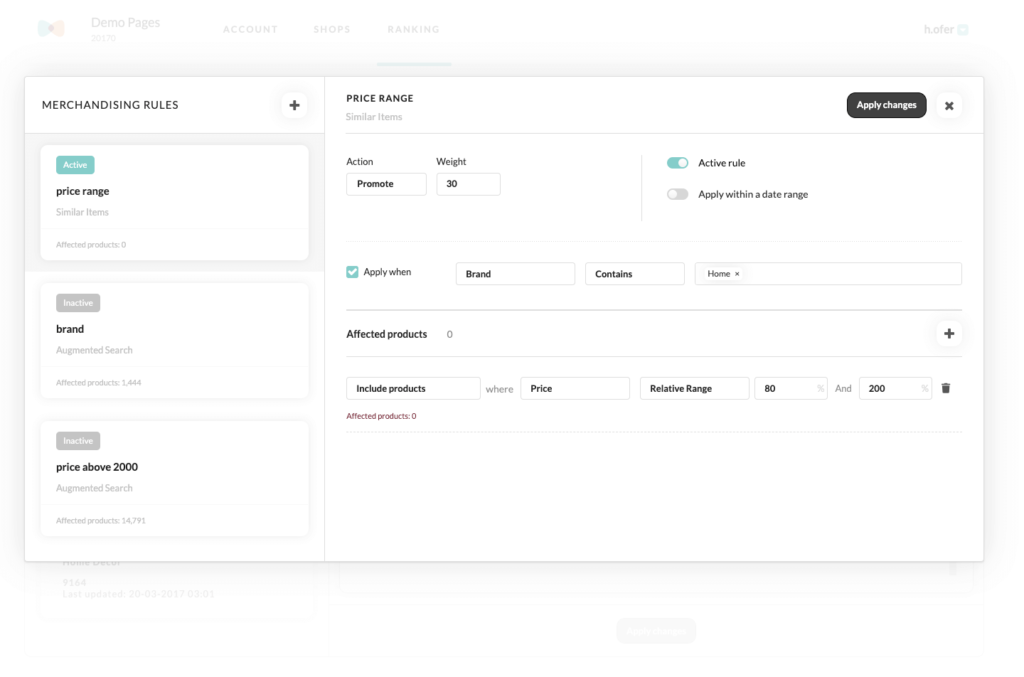Click the MERCHANDISING RULES heading
Screen dimensions: 1024x677
coord(110,105)
